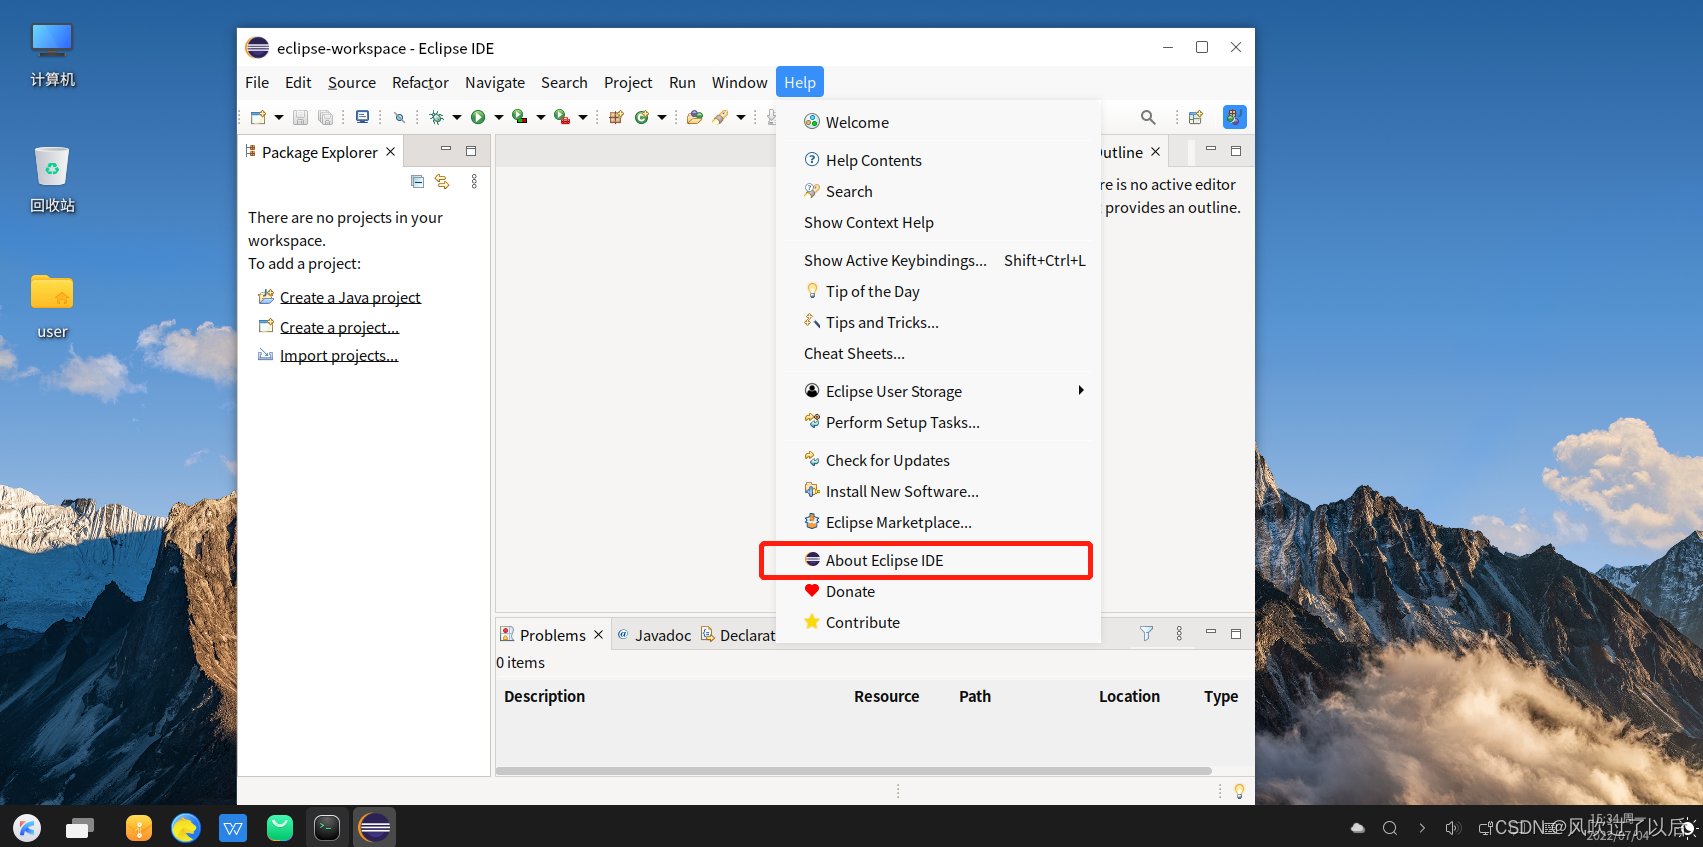This screenshot has height=847, width=1703.
Task: Click the New Java Class icon
Action: tap(642, 117)
